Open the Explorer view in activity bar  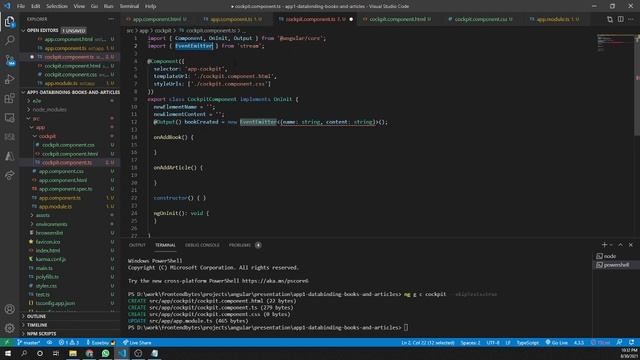point(9,21)
